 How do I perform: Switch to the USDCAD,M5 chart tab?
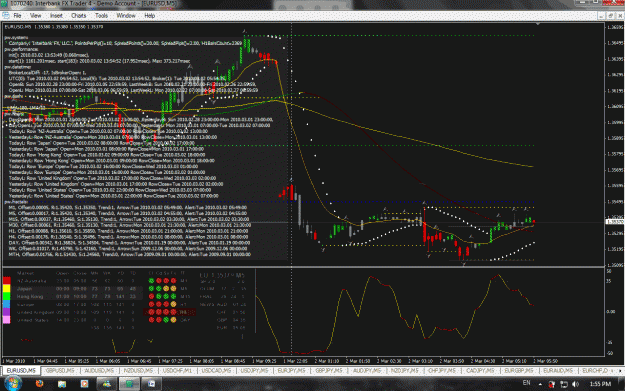pos(216,371)
